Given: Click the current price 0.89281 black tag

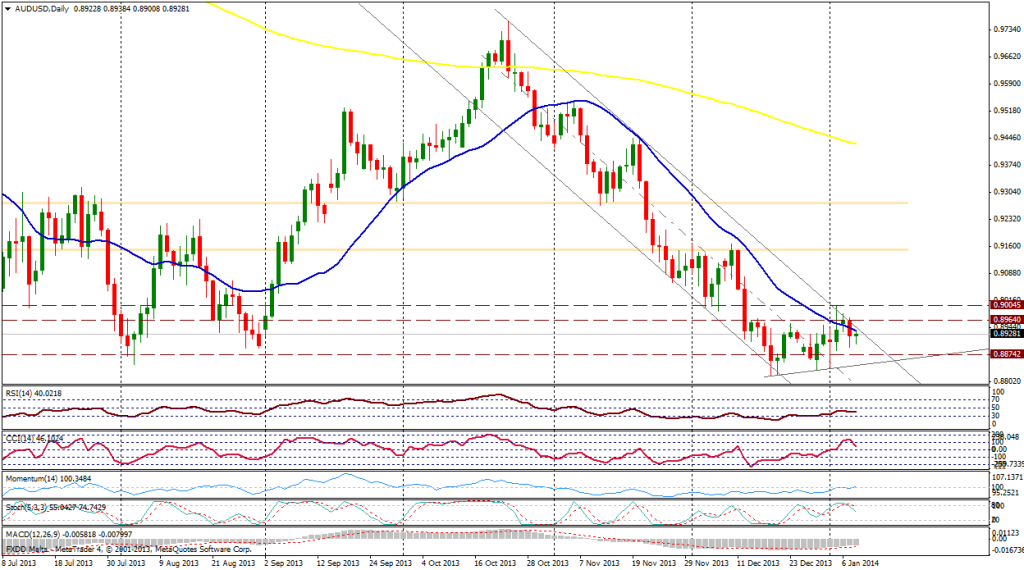Looking at the screenshot, I should 1004,333.
